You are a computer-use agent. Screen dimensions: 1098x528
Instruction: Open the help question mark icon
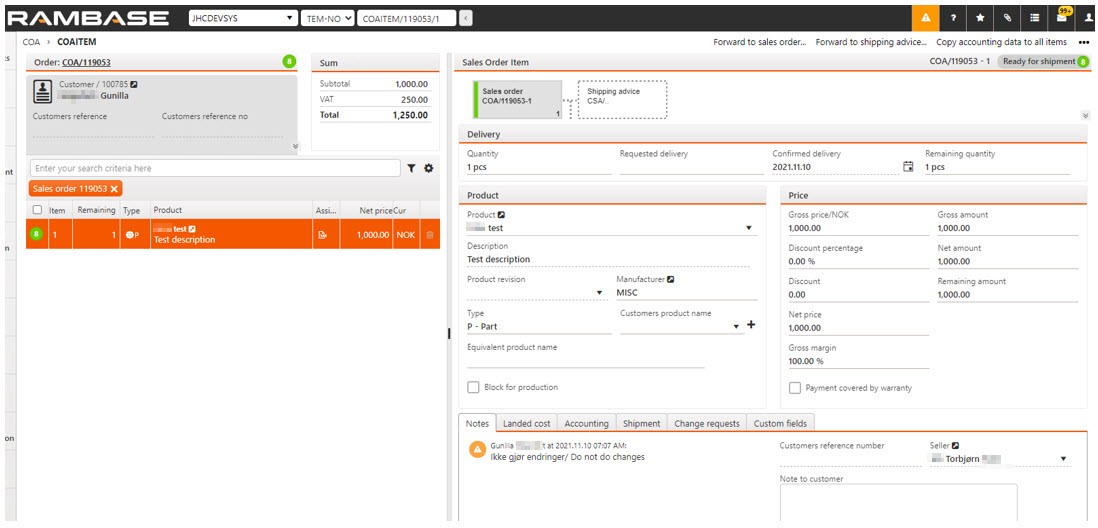(953, 18)
